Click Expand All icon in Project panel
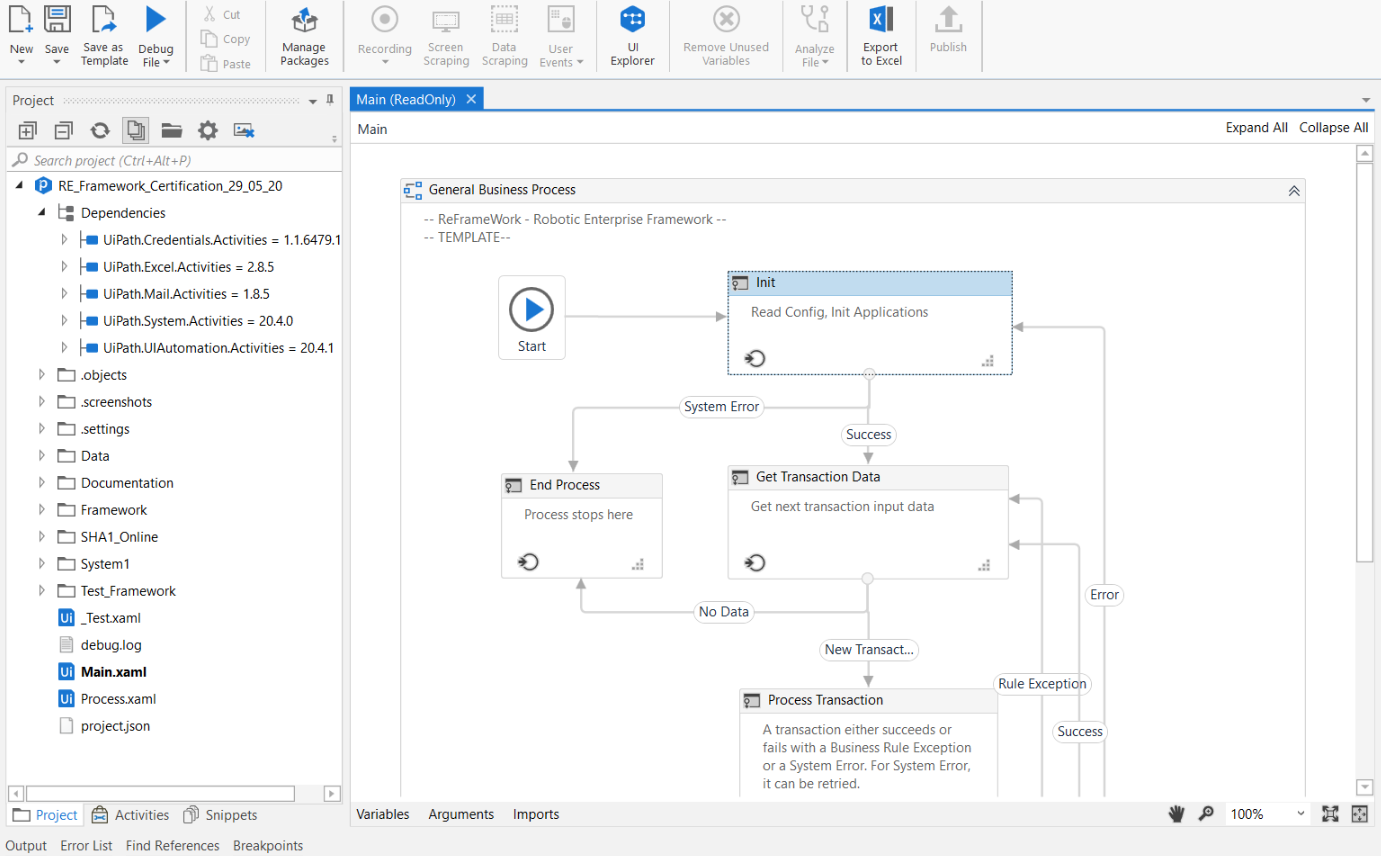Screen dimensions: 1381x856 [x=28, y=130]
